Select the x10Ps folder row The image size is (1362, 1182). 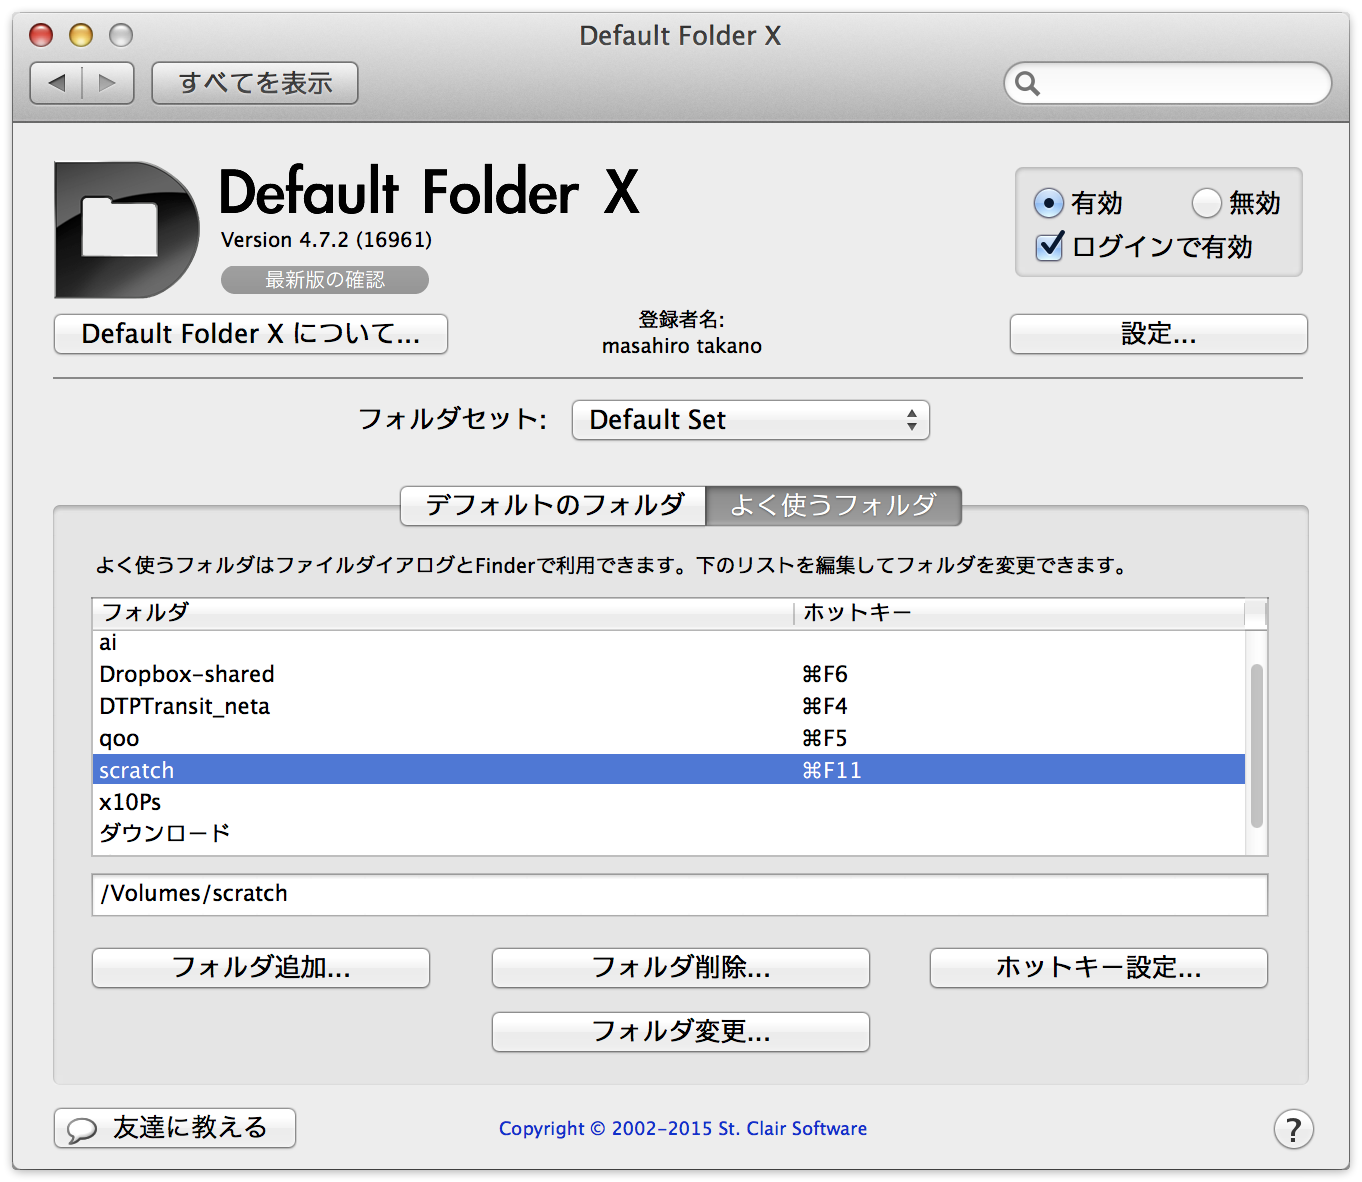[x=669, y=802]
